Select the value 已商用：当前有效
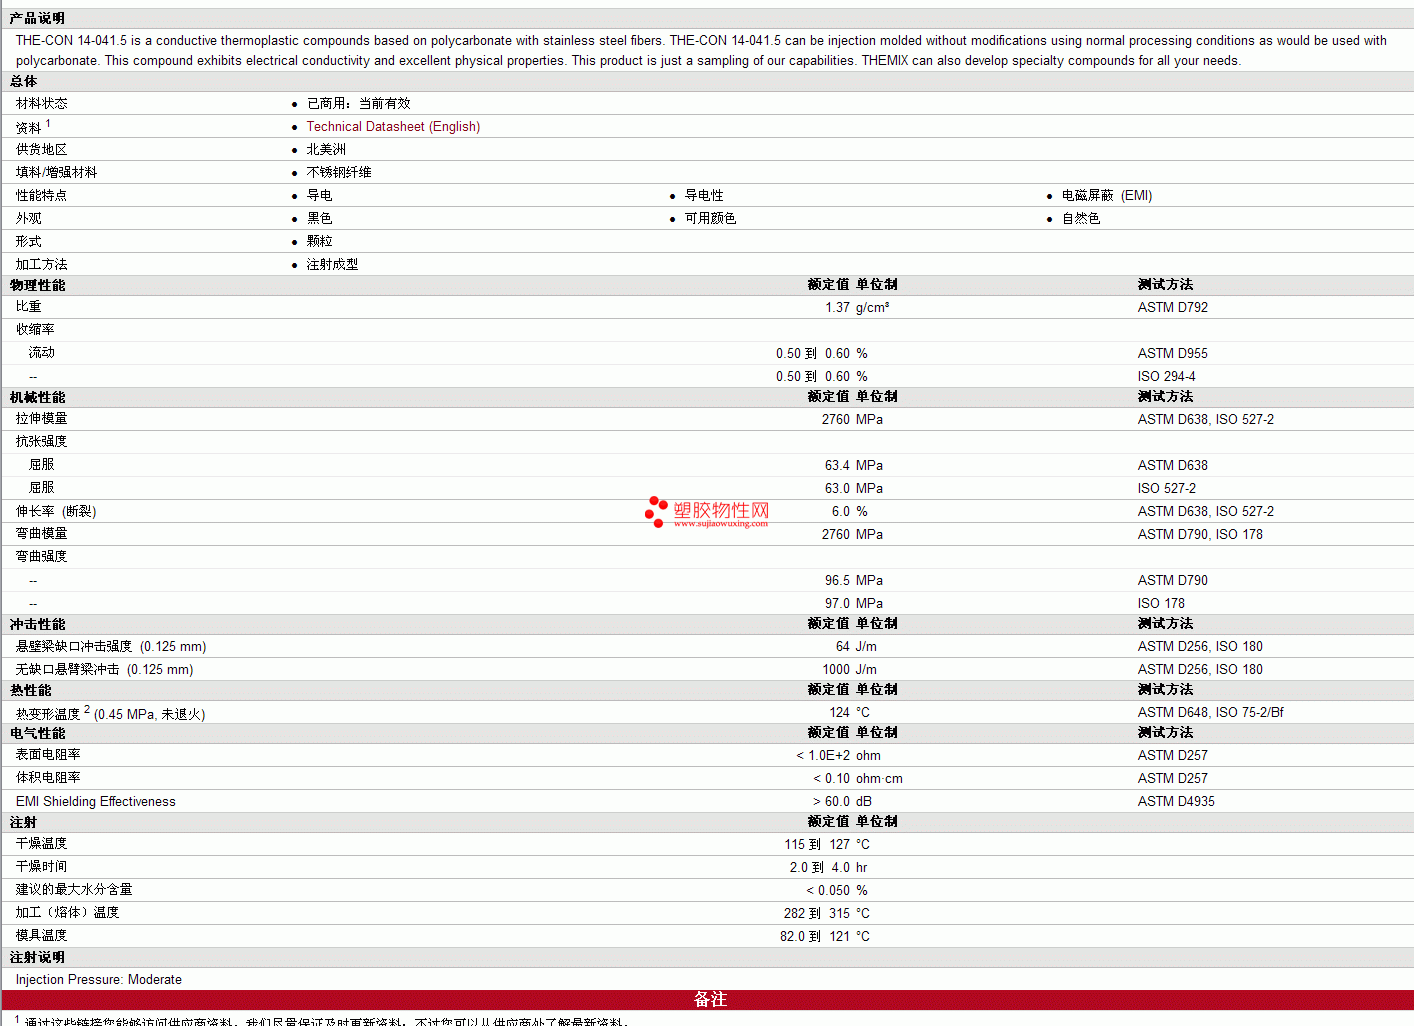 coord(358,104)
